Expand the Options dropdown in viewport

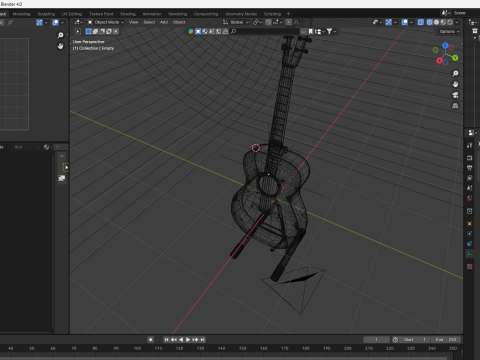click(x=449, y=31)
